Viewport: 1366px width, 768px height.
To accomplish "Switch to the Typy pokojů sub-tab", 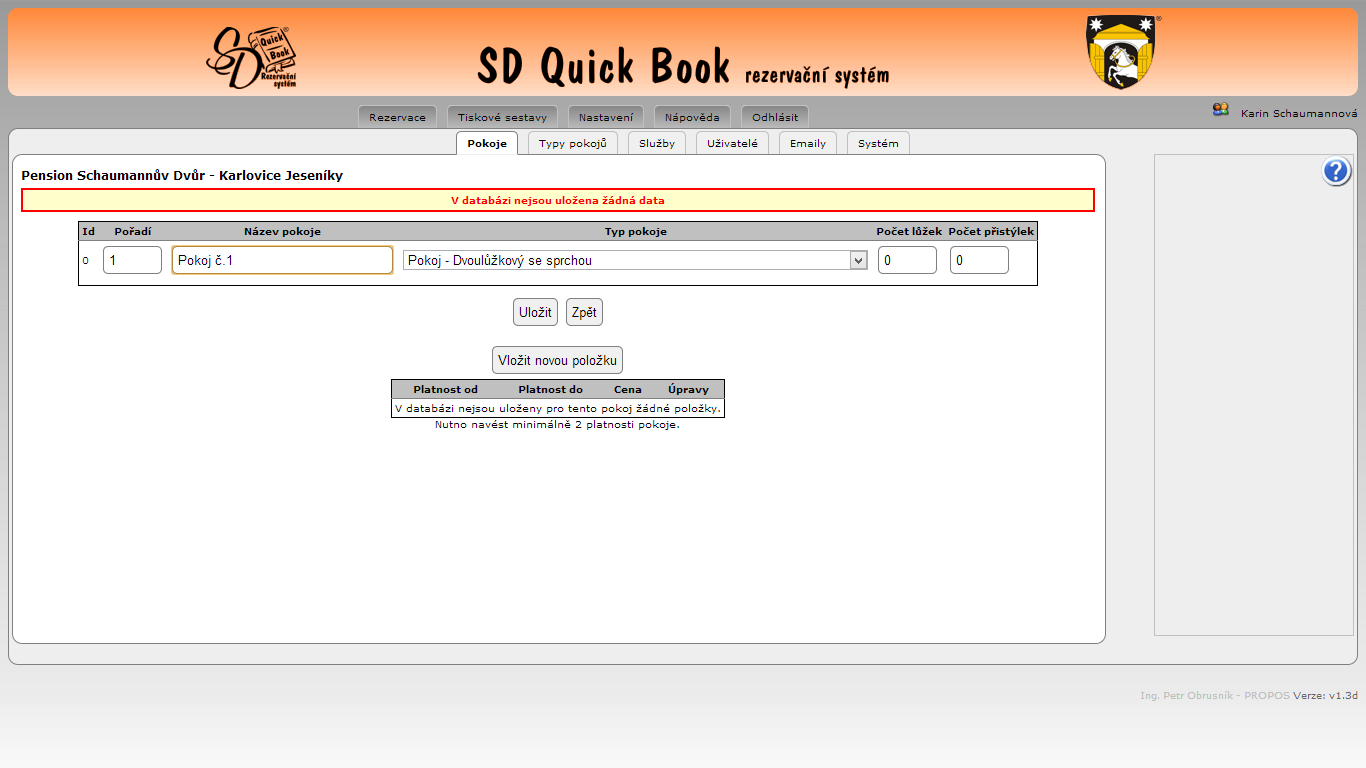I will tap(573, 143).
